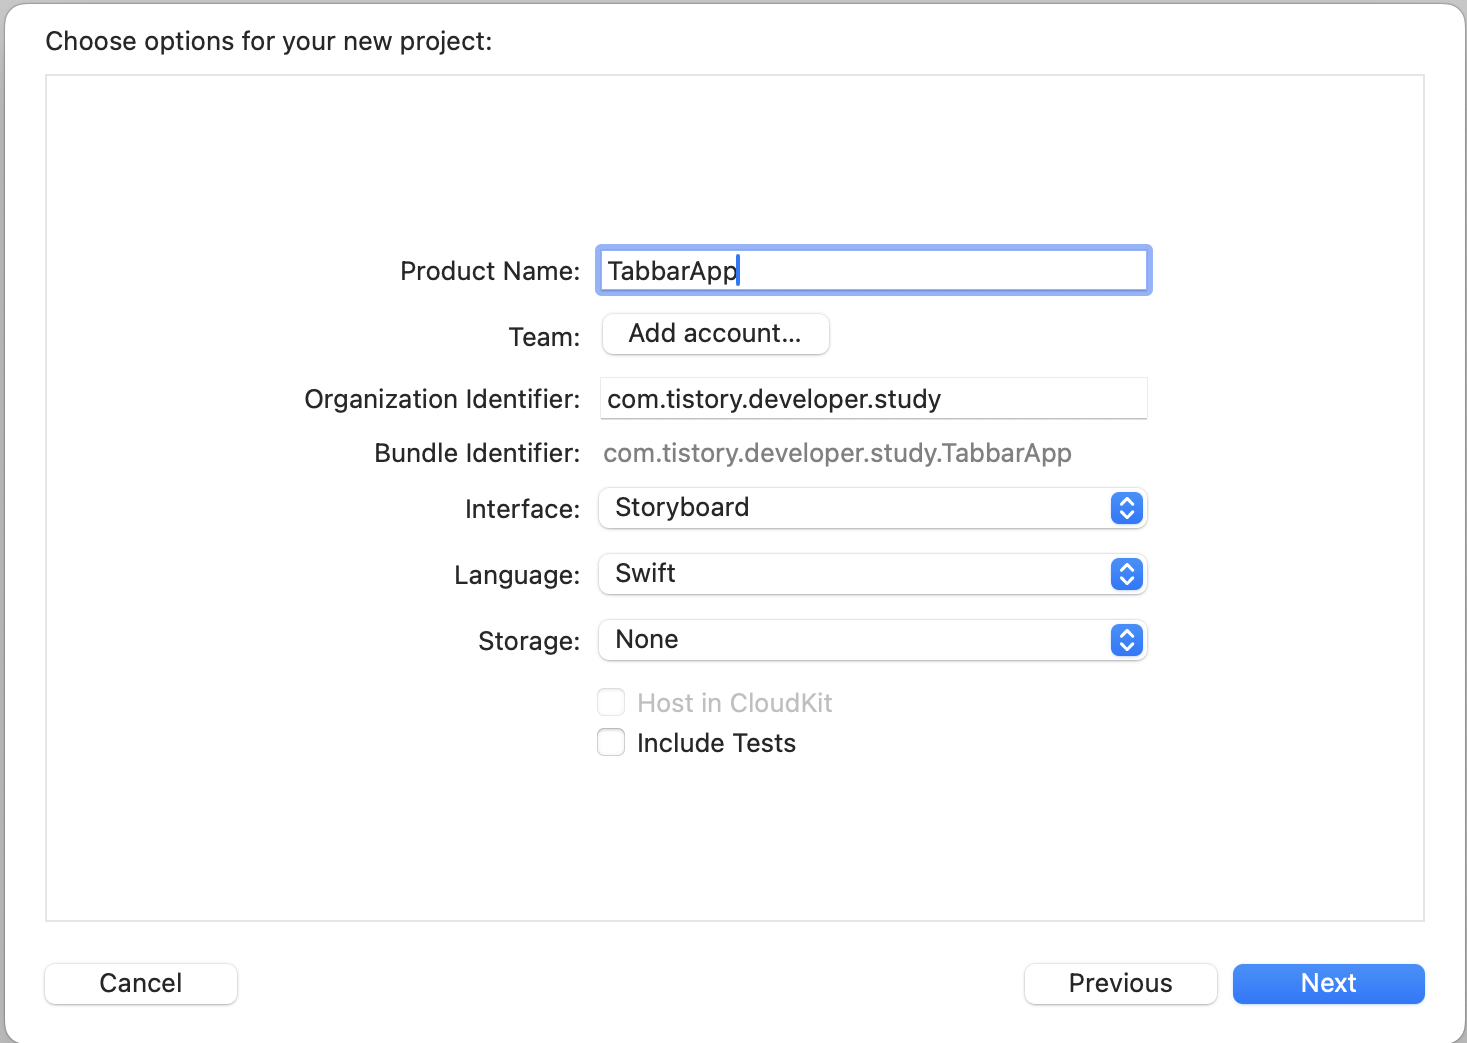Click the Bundle Identifier value text
The width and height of the screenshot is (1467, 1043).
(x=837, y=453)
